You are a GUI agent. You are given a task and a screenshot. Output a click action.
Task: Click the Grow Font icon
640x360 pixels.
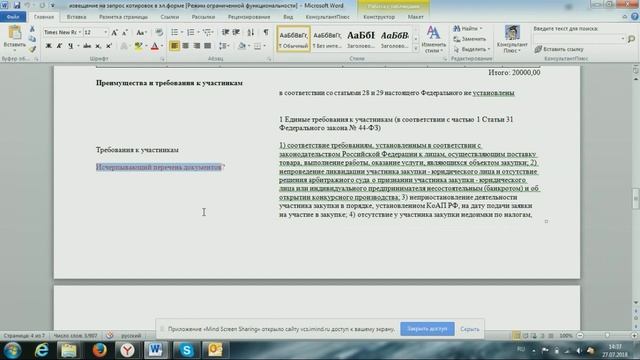(115, 32)
